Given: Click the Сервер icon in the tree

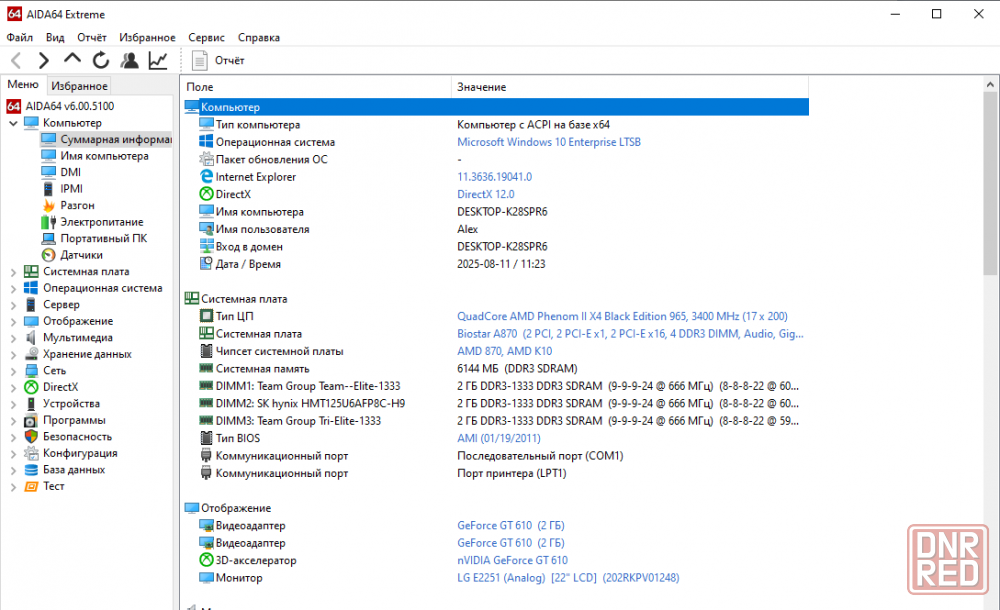Looking at the screenshot, I should click(x=31, y=304).
